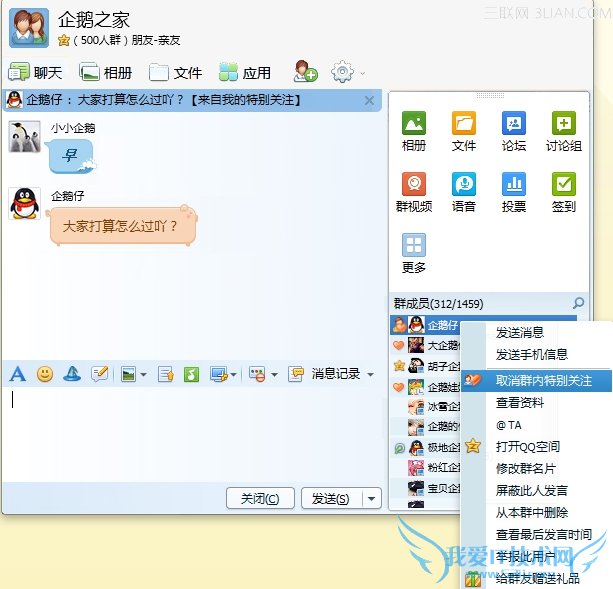Expand the message blocking dropdown arrow
This screenshot has width=613, height=589.
[274, 375]
